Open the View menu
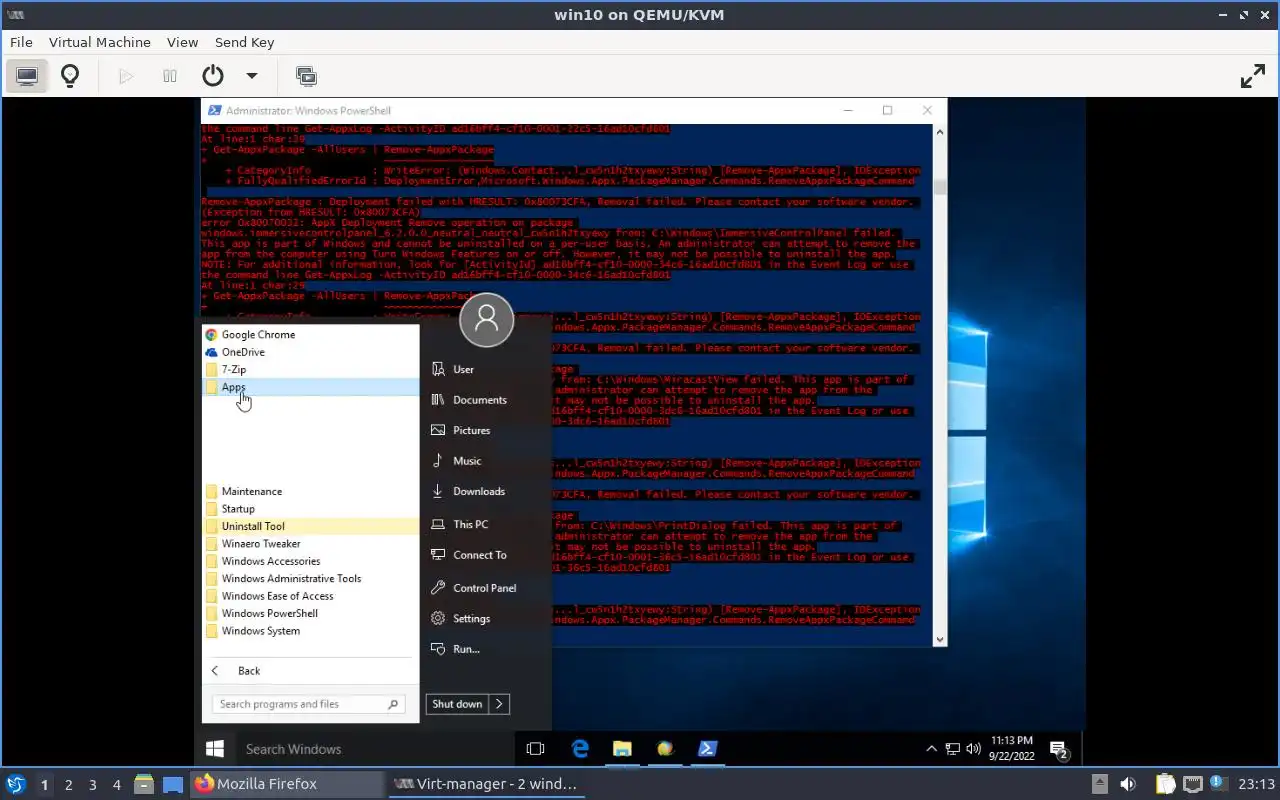This screenshot has width=1280, height=800. (183, 42)
